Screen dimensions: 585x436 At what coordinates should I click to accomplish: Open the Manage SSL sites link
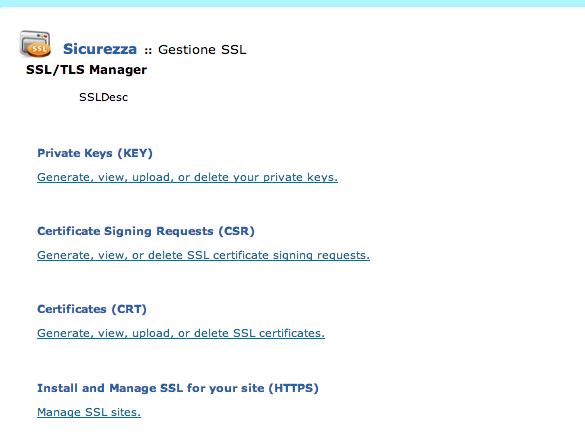(89, 412)
